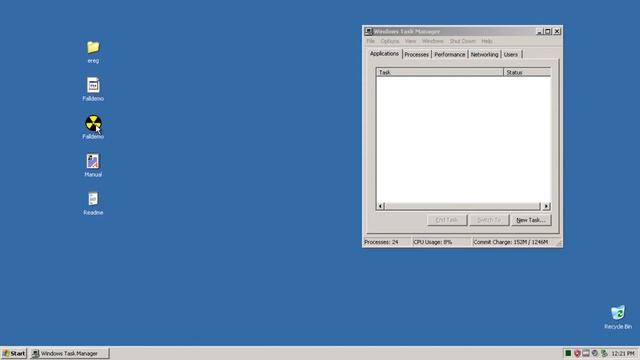
Task: Click the round gray tray icon
Action: pyautogui.click(x=595, y=353)
